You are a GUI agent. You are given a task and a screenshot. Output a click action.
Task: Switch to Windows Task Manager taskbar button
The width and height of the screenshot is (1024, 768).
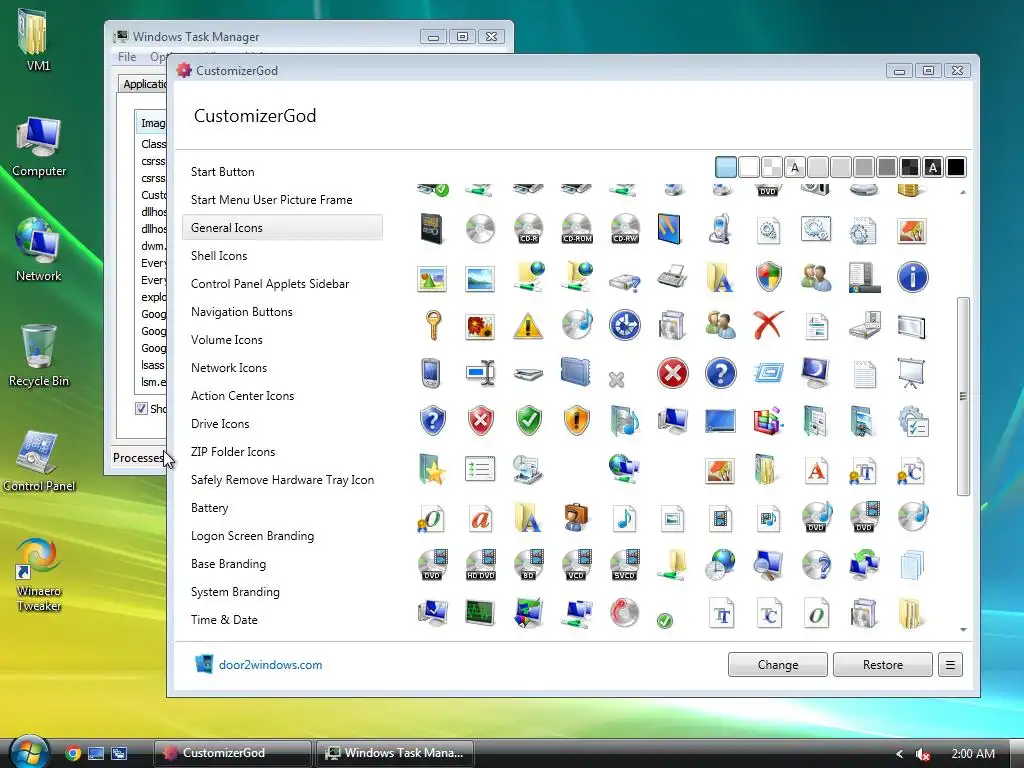tap(395, 753)
